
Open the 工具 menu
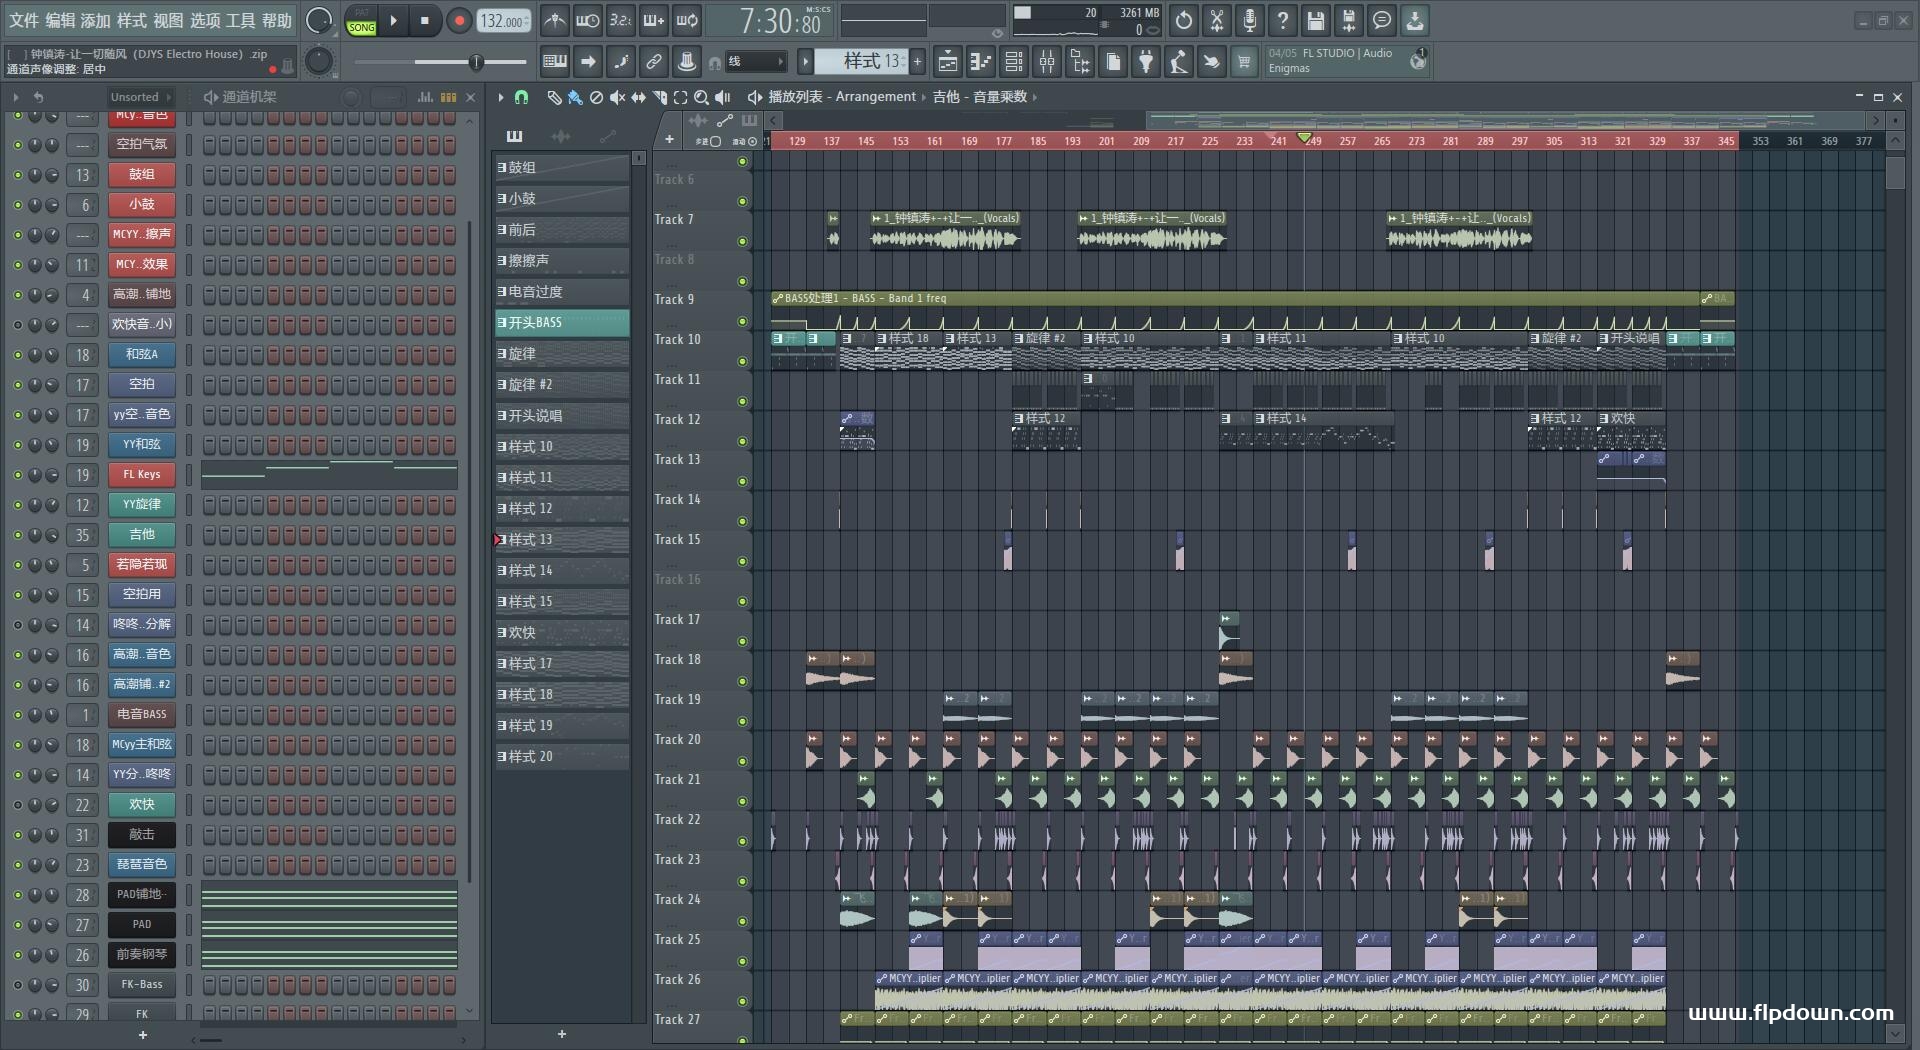point(240,20)
